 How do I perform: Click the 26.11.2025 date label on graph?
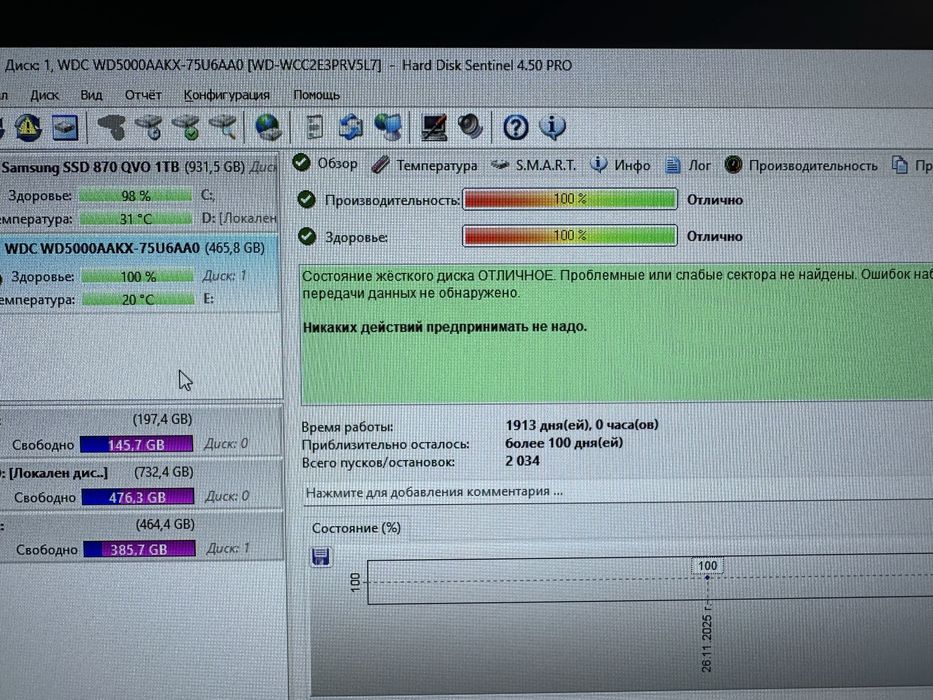point(706,642)
